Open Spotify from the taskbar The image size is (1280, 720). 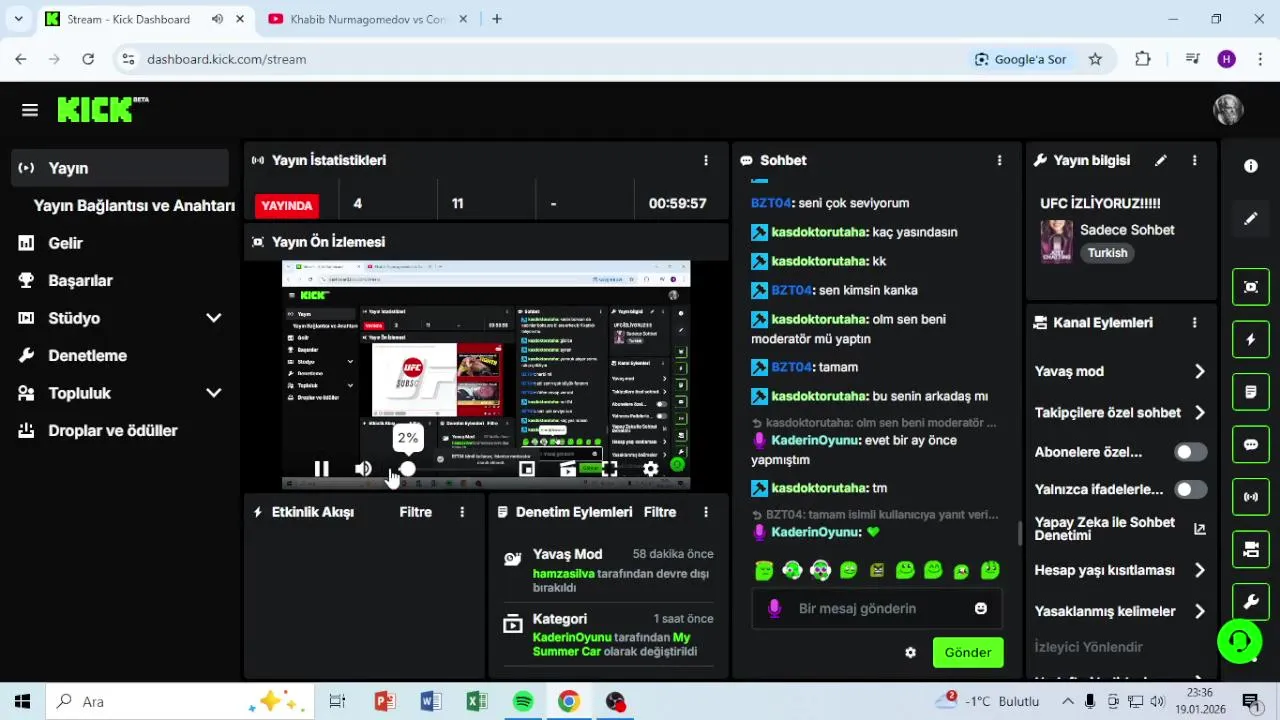523,701
